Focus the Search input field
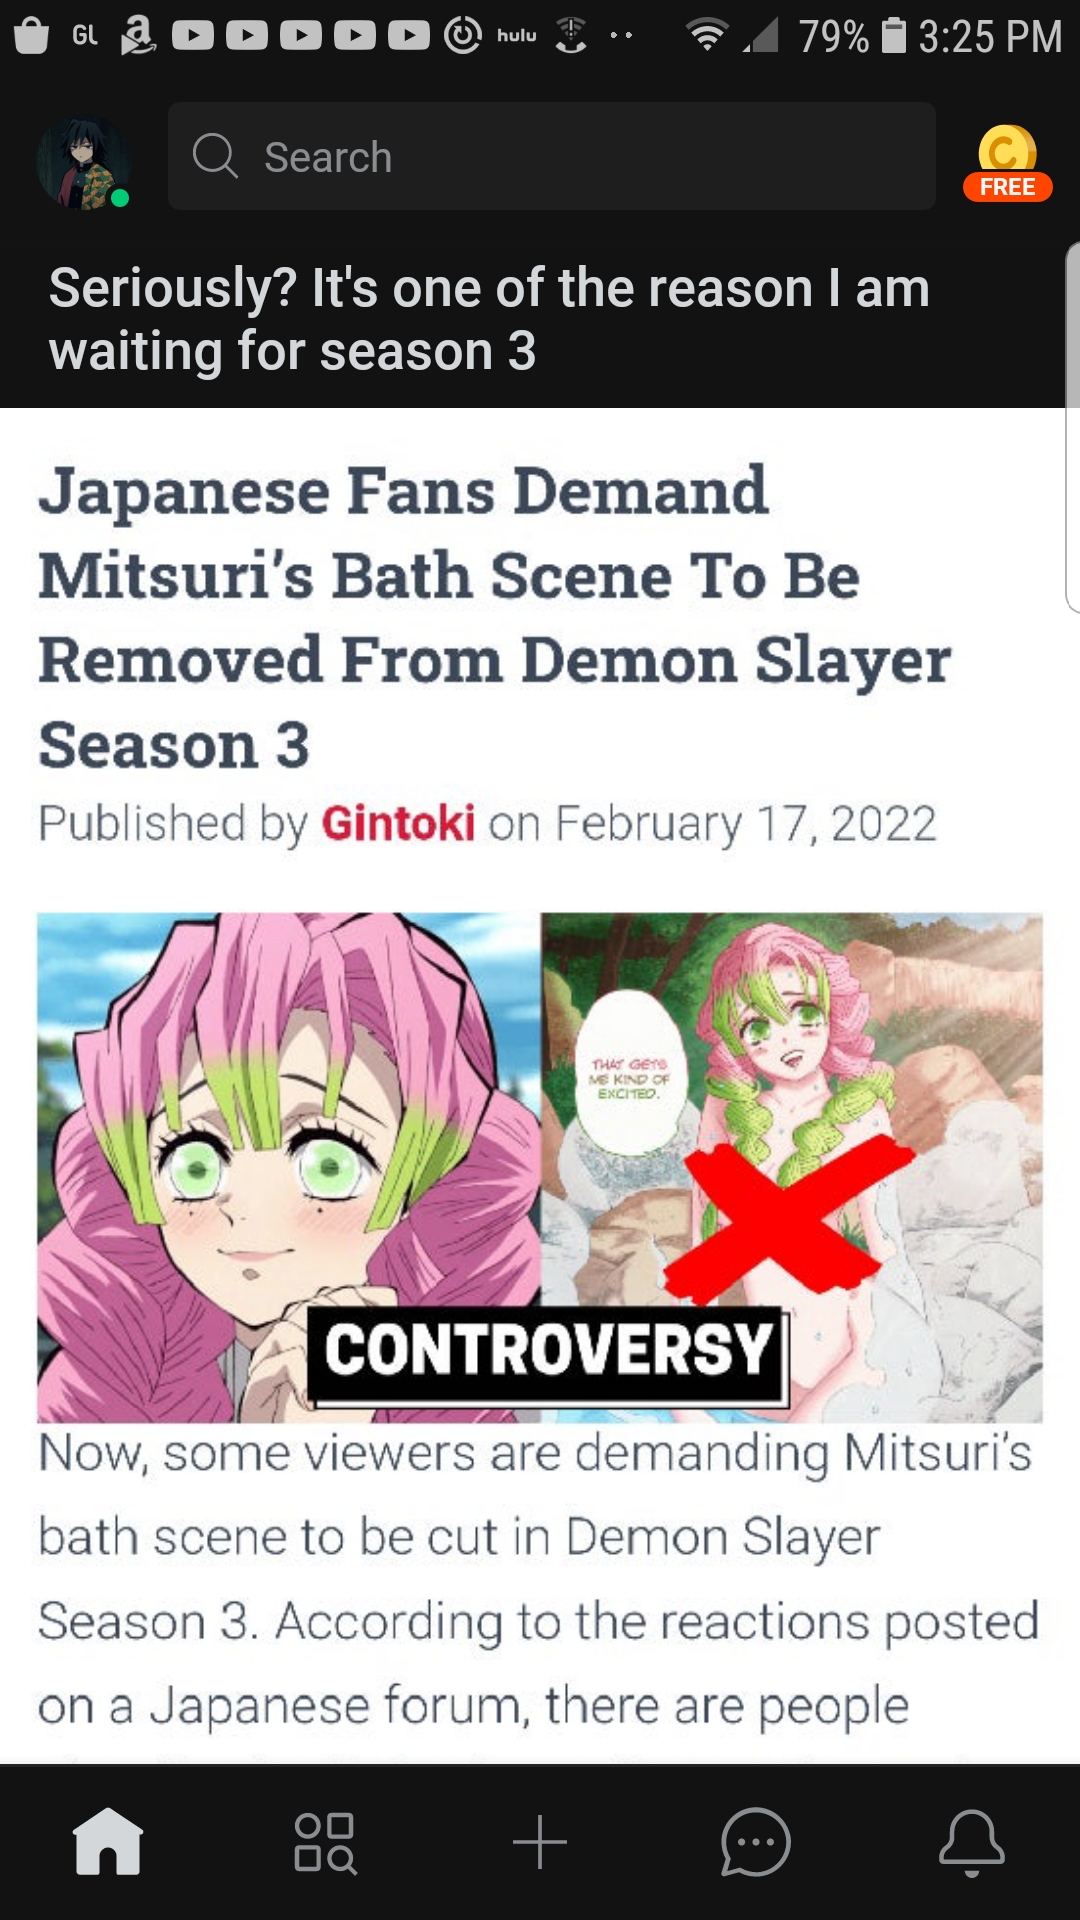Viewport: 1080px width, 1920px height. click(551, 156)
